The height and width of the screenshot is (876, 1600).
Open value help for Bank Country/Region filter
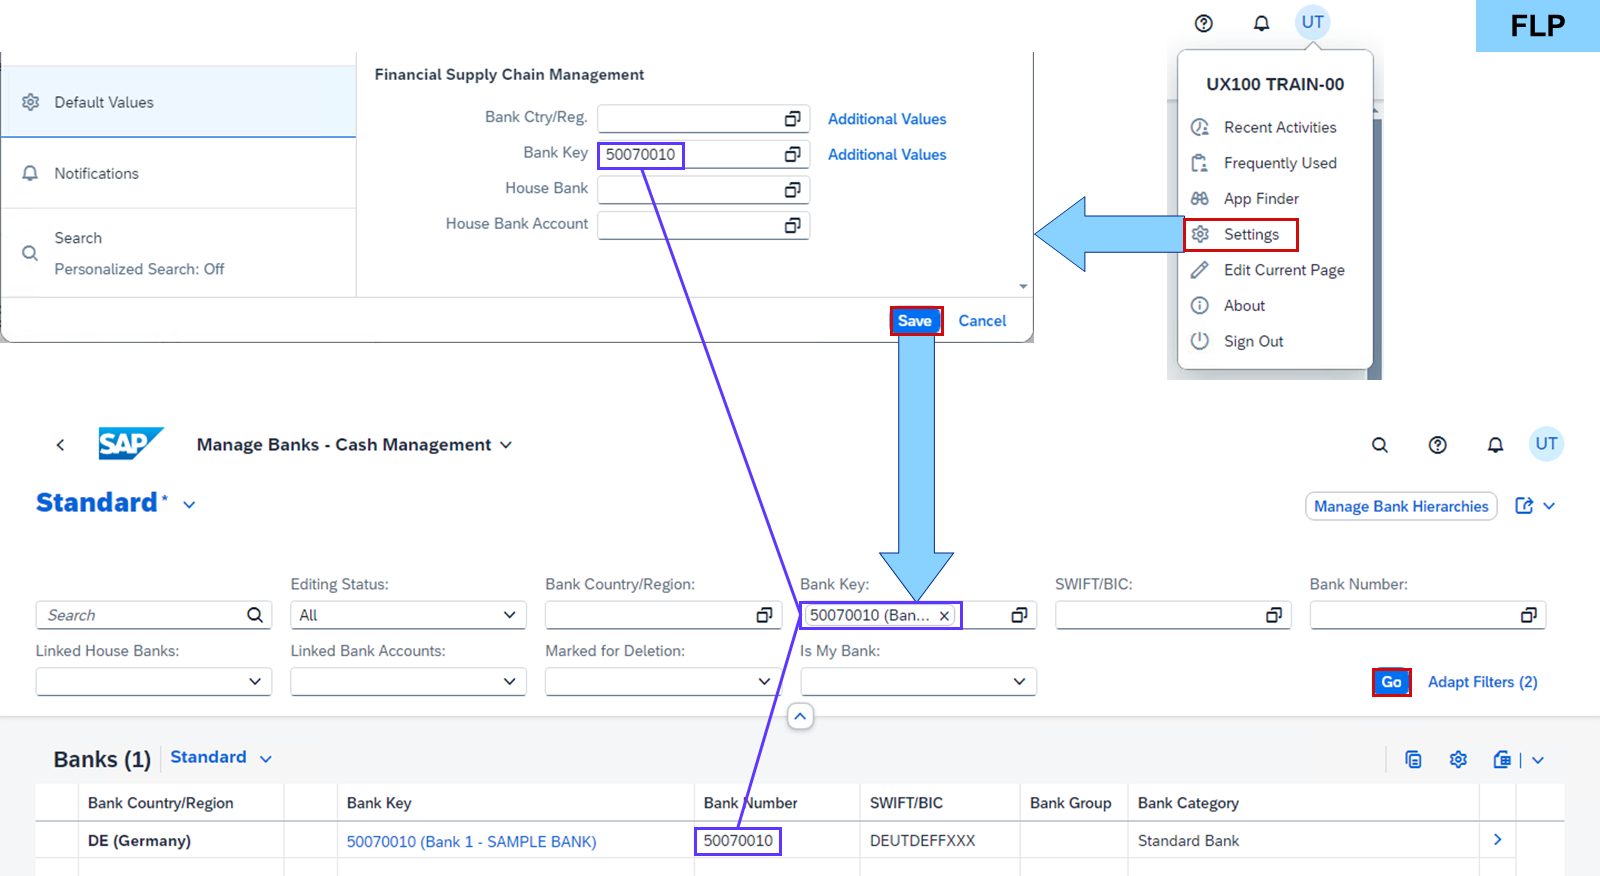(x=764, y=615)
